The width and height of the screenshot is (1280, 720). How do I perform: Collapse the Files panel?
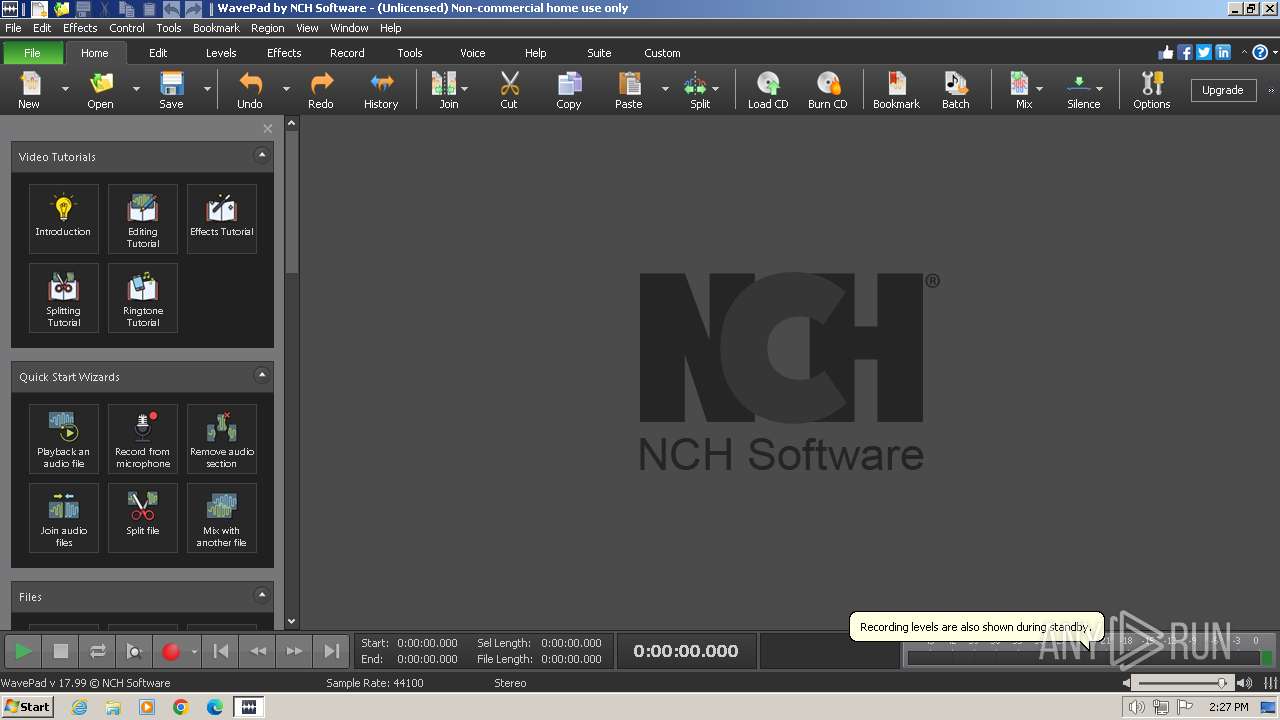point(262,595)
